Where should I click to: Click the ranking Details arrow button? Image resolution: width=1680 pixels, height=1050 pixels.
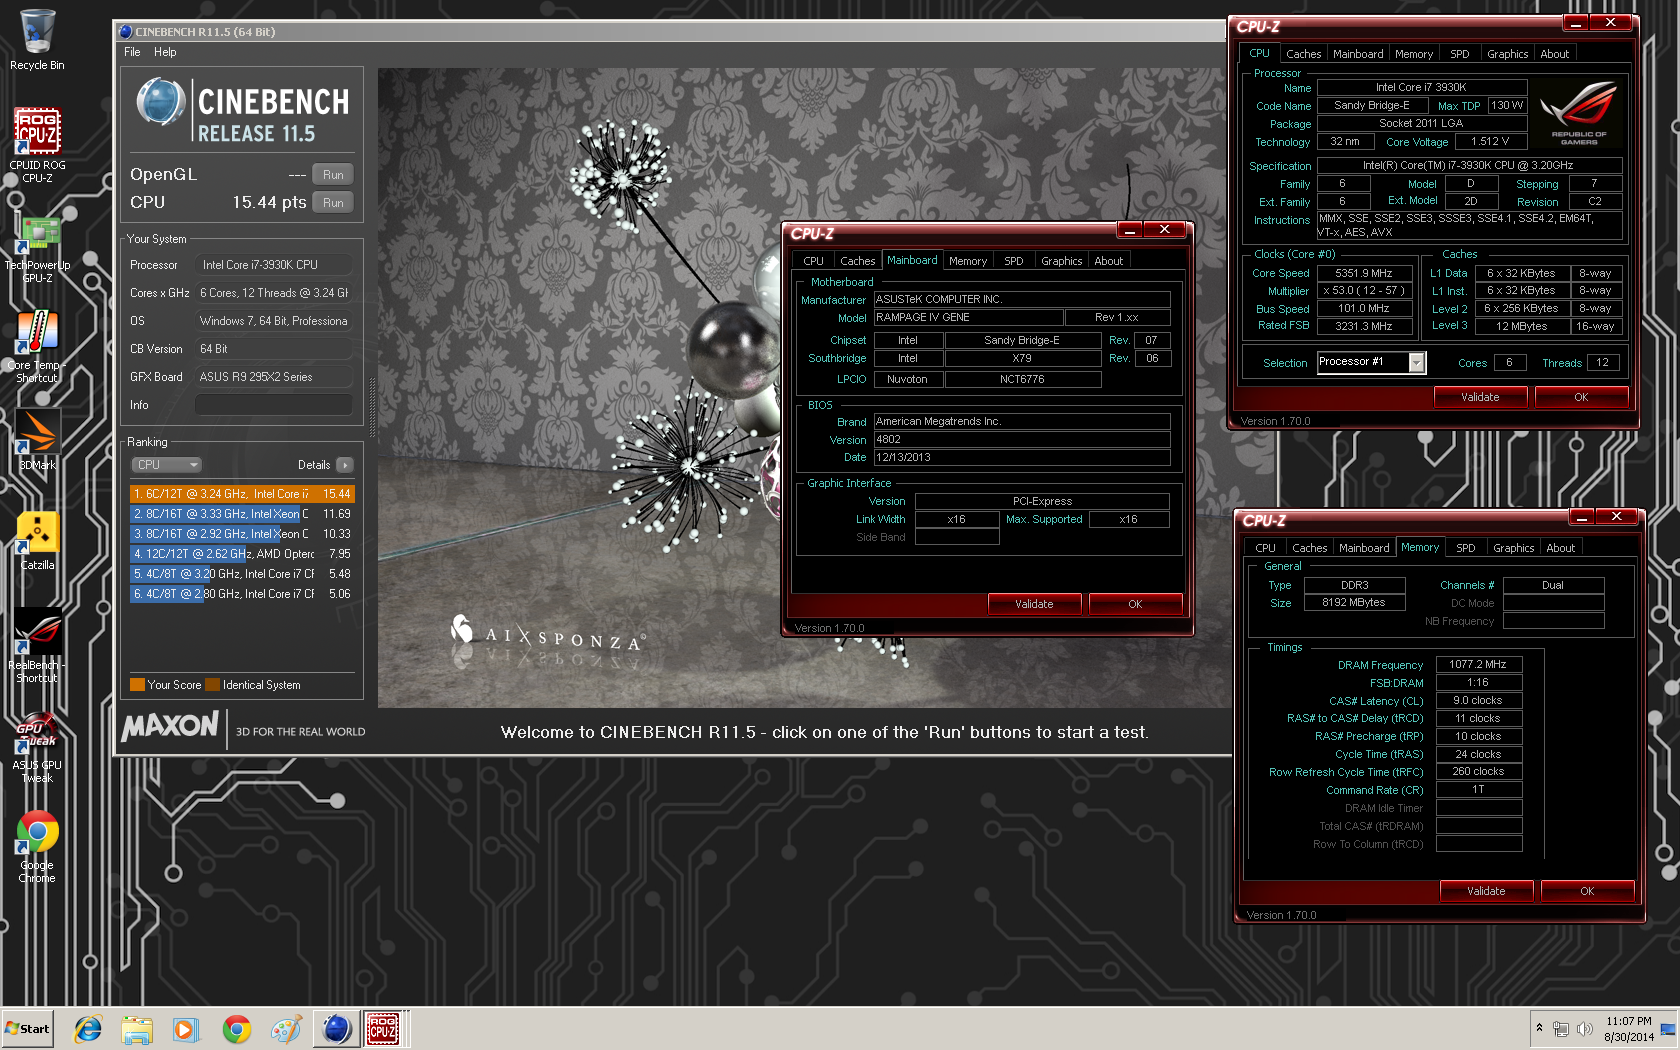click(x=345, y=465)
